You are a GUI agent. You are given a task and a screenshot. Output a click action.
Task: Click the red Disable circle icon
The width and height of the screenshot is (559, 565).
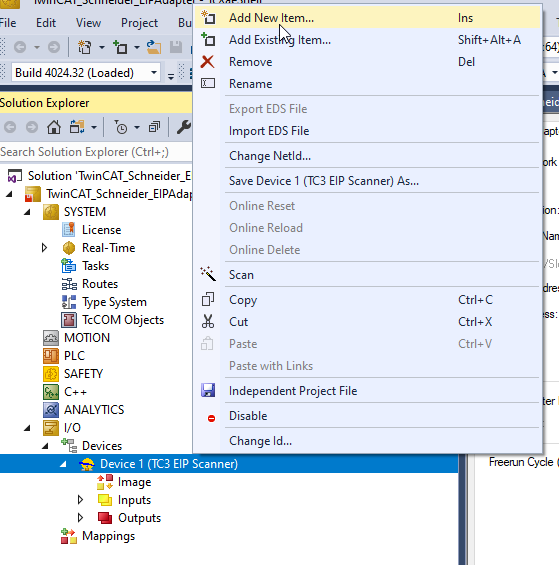(211, 418)
